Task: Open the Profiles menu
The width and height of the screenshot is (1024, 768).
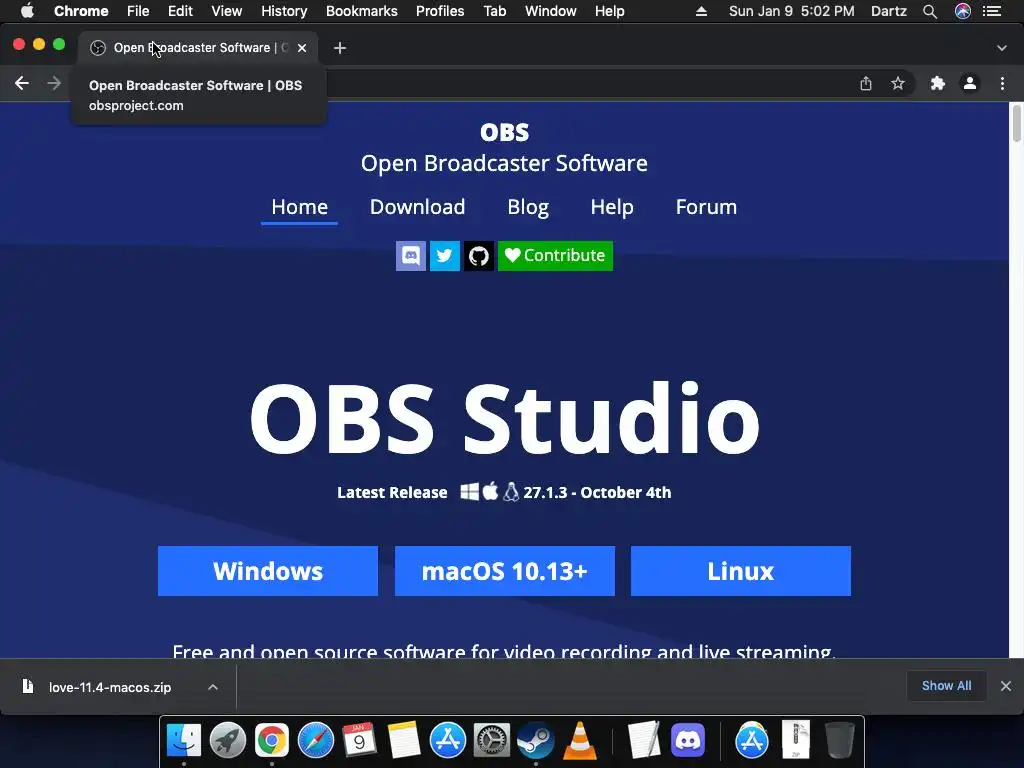Action: (440, 11)
